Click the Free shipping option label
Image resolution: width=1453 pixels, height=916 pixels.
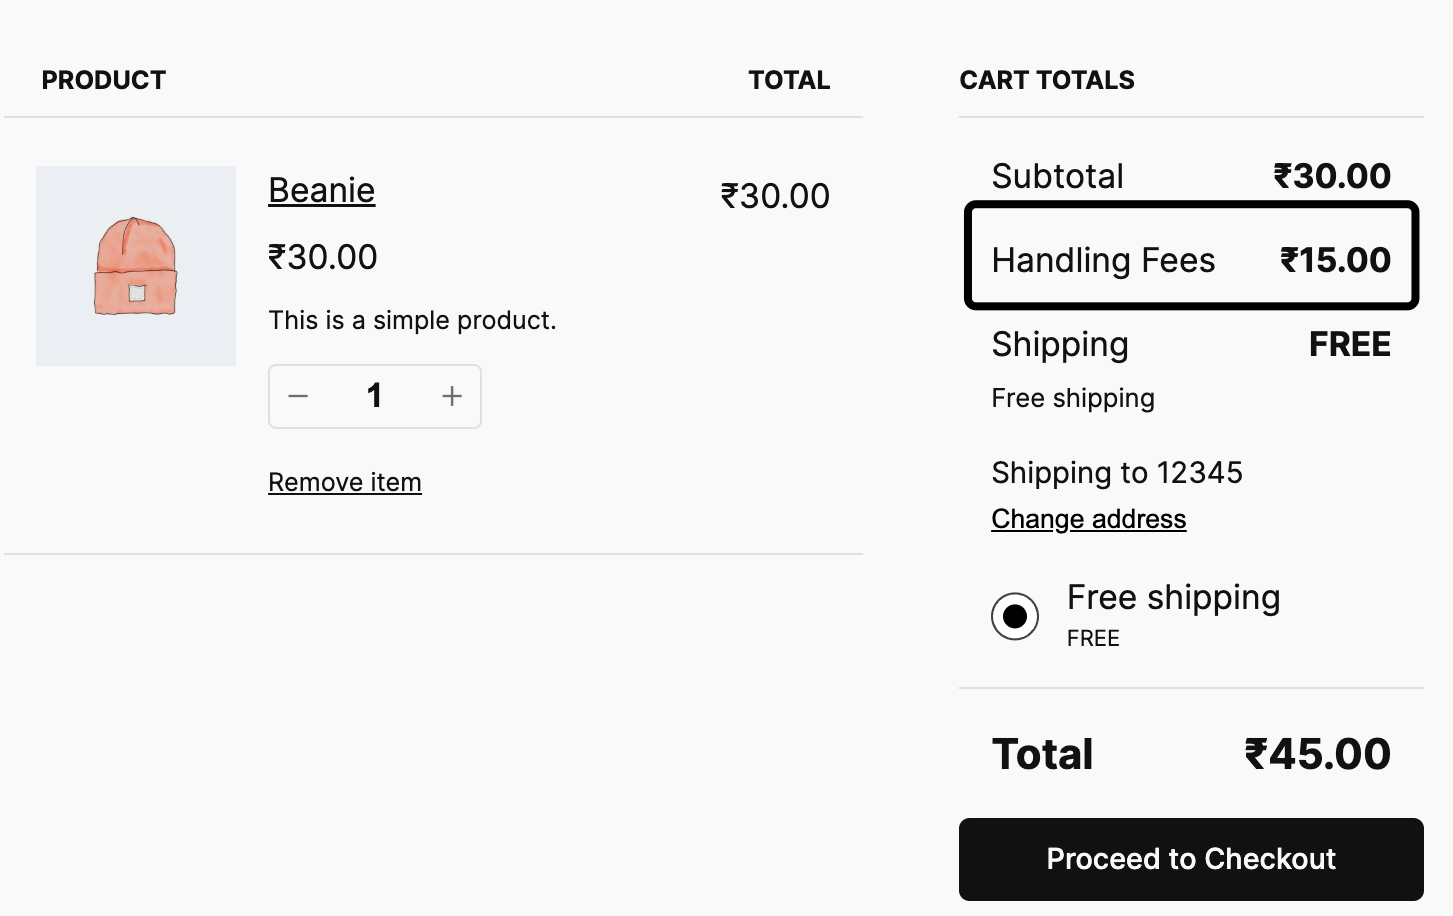[x=1174, y=597]
